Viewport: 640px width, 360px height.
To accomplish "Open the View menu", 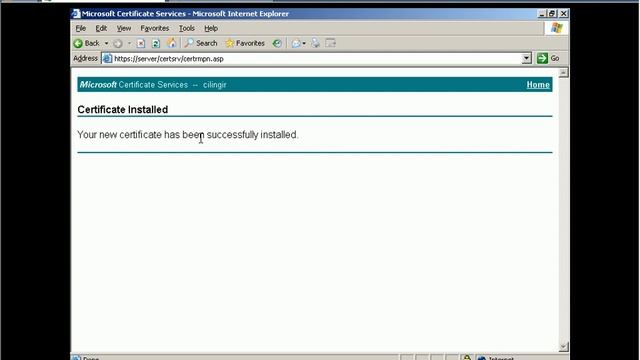I will (x=124, y=28).
